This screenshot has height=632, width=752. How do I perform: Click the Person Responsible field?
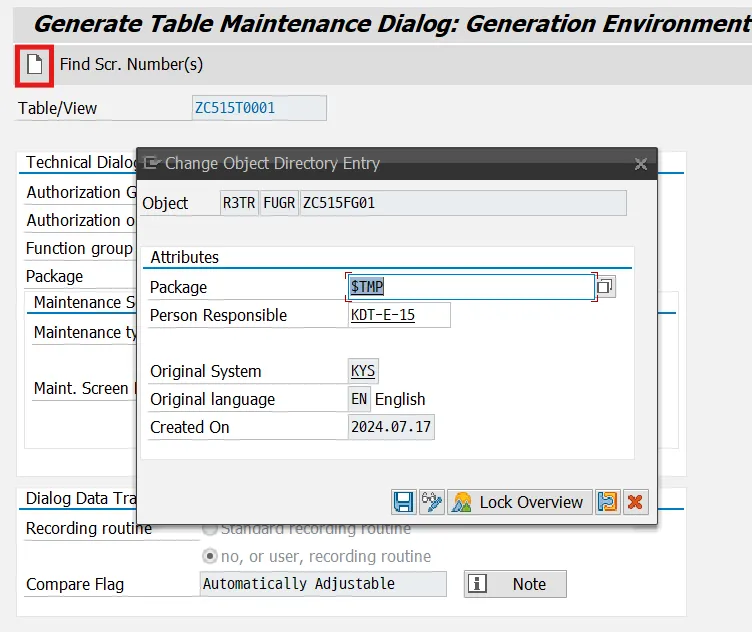click(398, 315)
